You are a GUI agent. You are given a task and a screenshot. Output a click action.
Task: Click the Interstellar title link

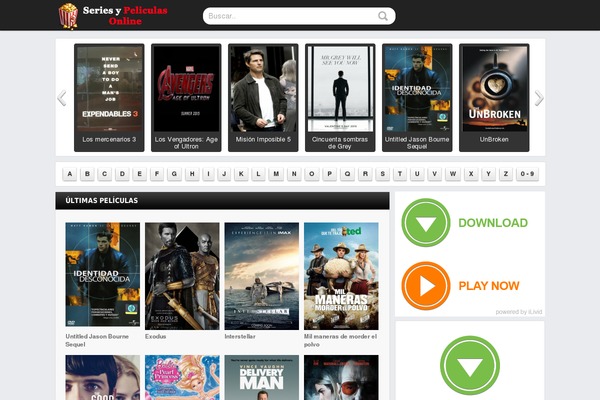click(240, 336)
